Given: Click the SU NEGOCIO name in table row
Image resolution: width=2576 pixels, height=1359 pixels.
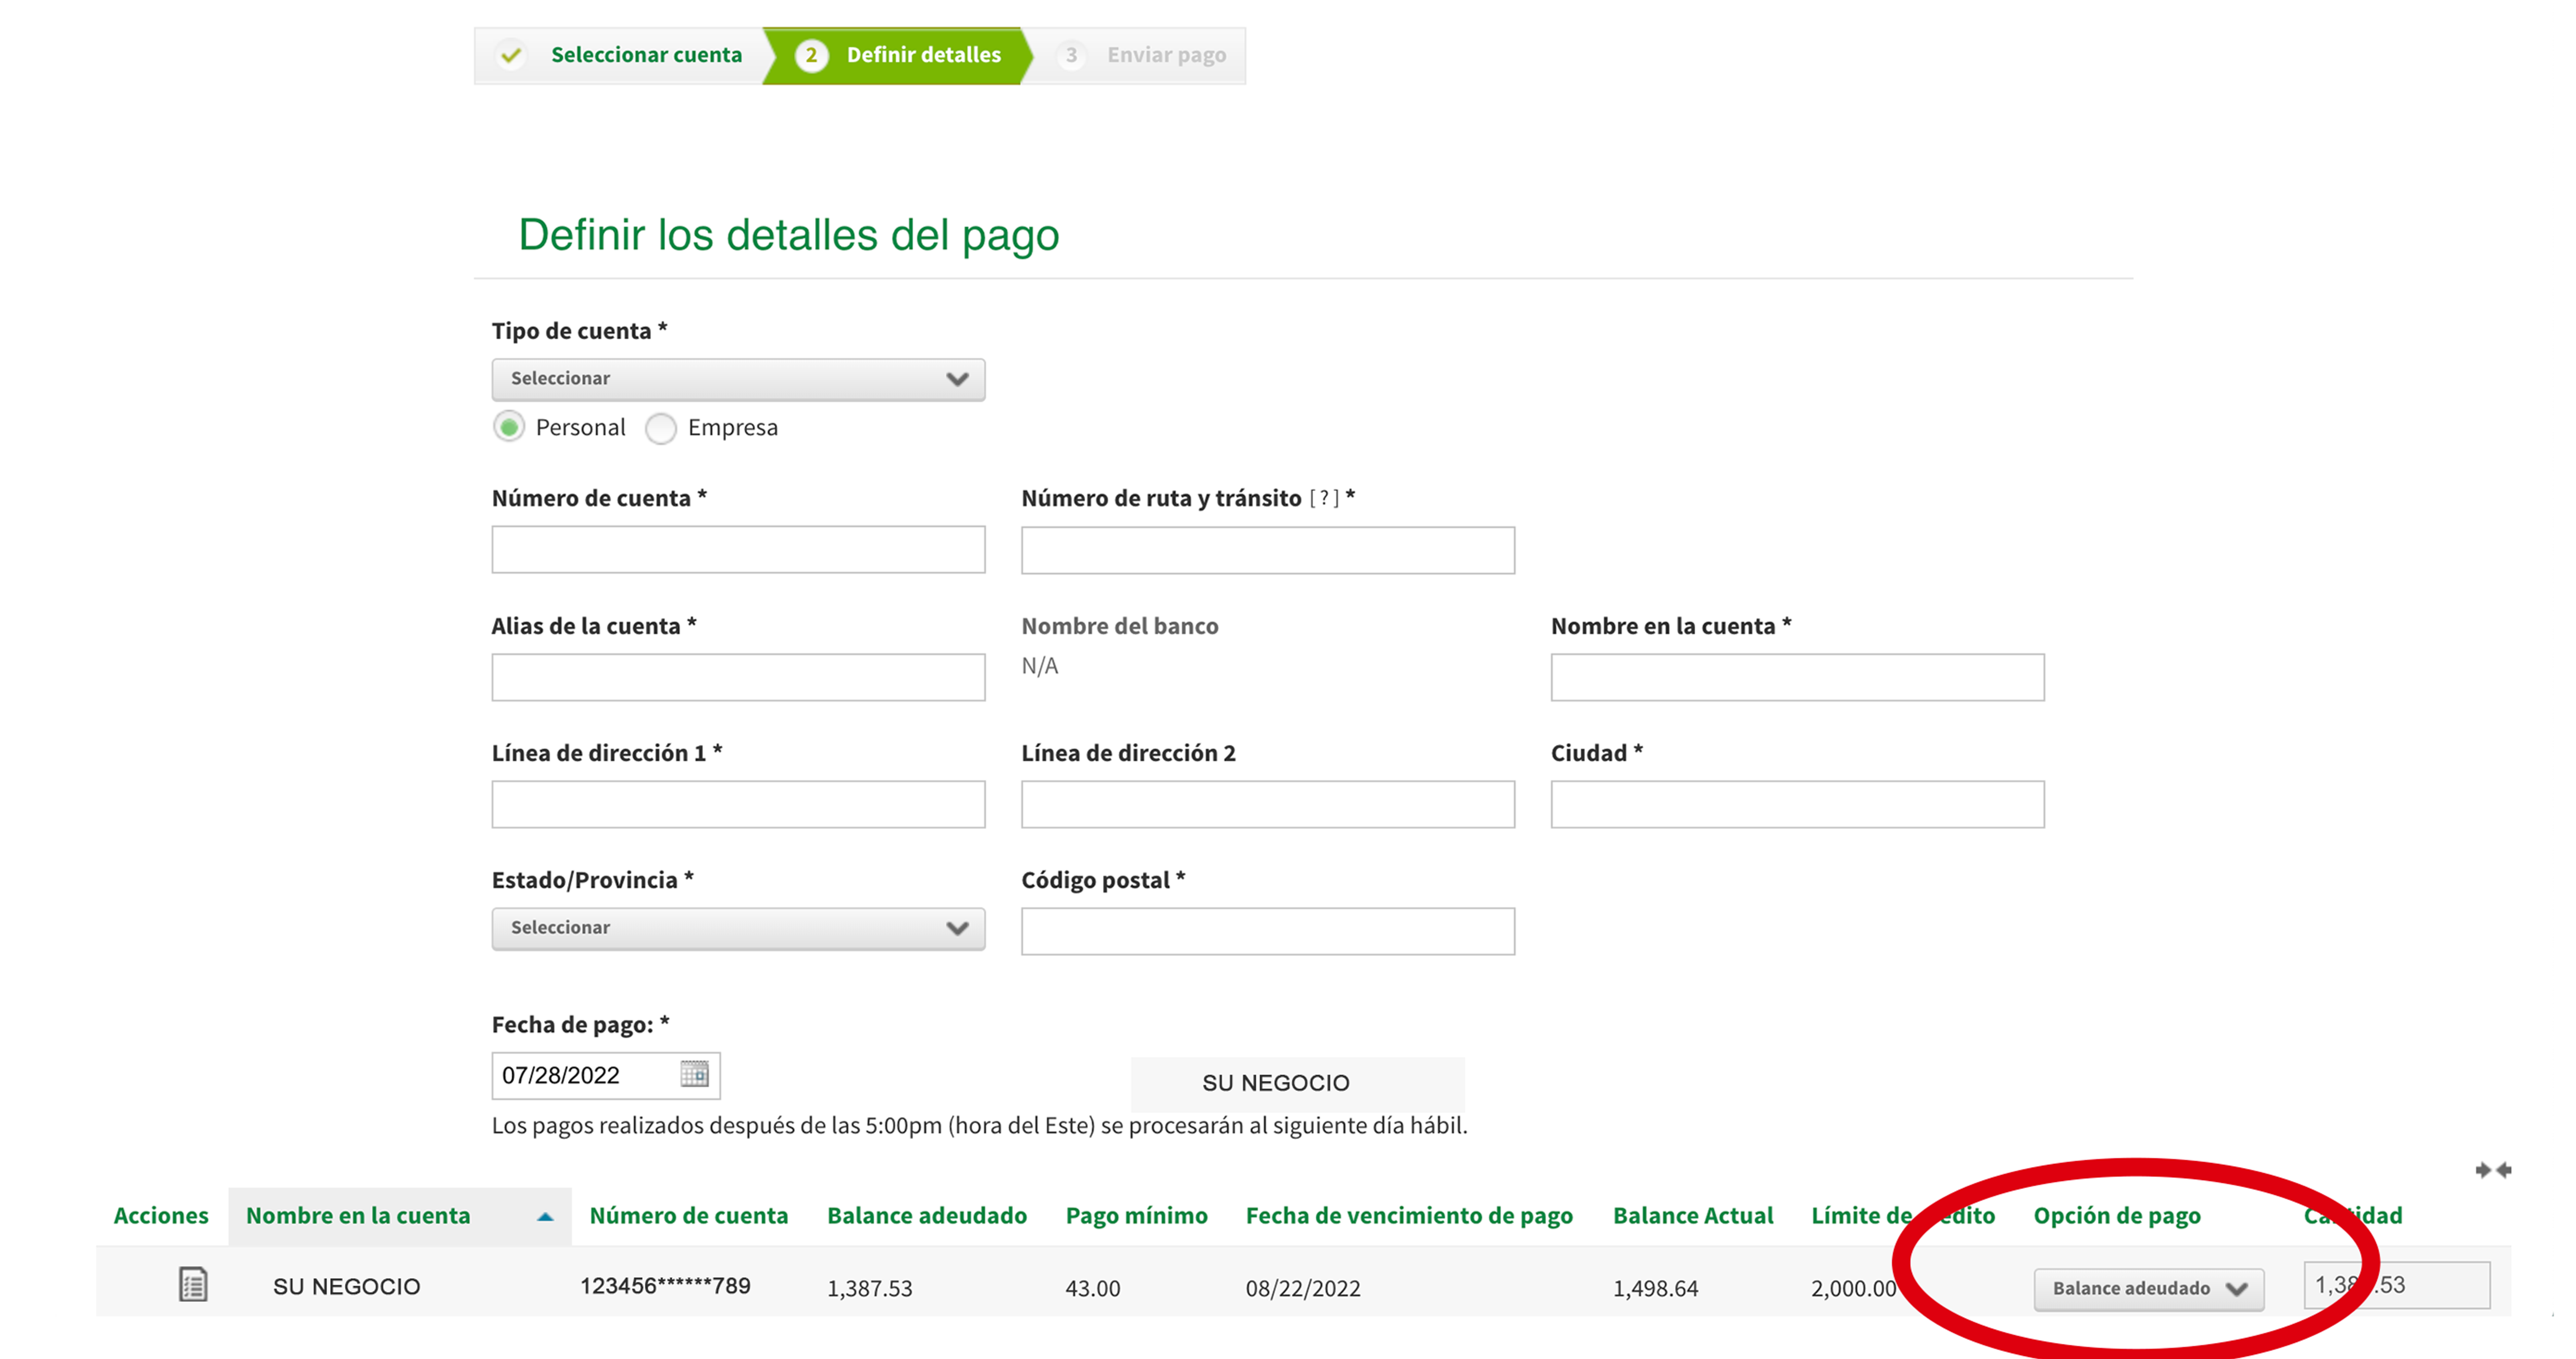Looking at the screenshot, I should pos(347,1287).
